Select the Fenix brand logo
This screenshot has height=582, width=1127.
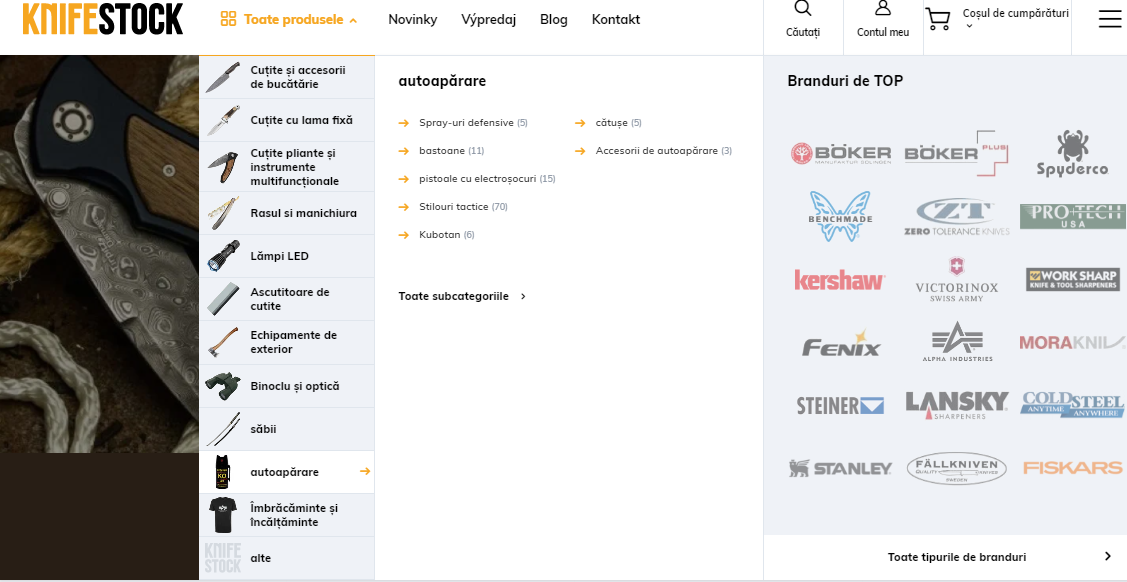tap(841, 343)
